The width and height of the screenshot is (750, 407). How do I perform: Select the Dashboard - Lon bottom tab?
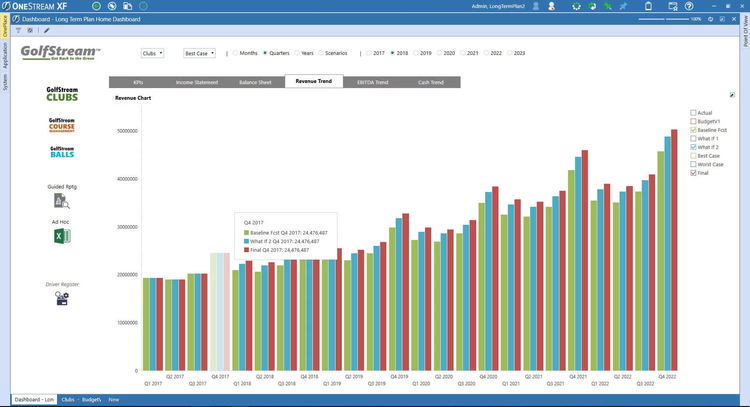click(34, 399)
